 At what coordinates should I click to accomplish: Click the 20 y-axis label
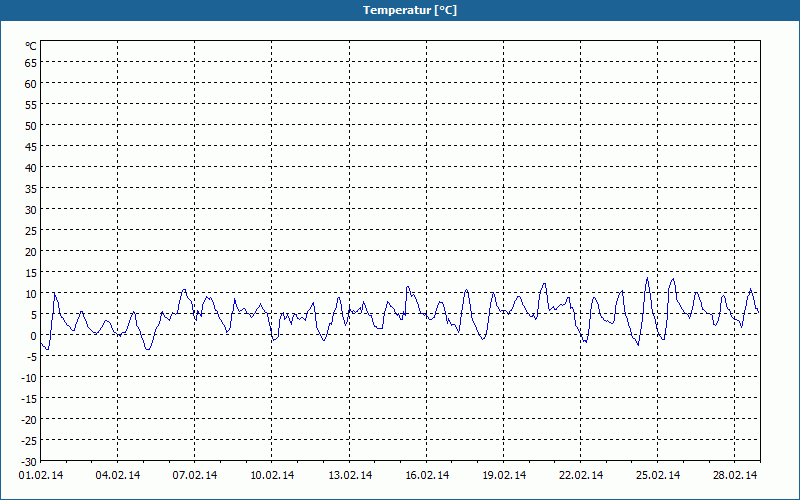click(x=31, y=252)
